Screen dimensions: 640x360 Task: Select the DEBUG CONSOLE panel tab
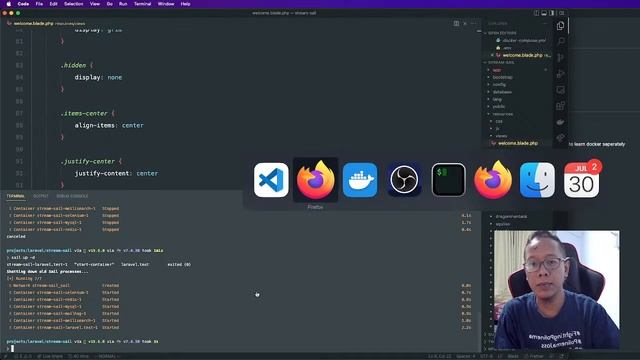(72, 196)
